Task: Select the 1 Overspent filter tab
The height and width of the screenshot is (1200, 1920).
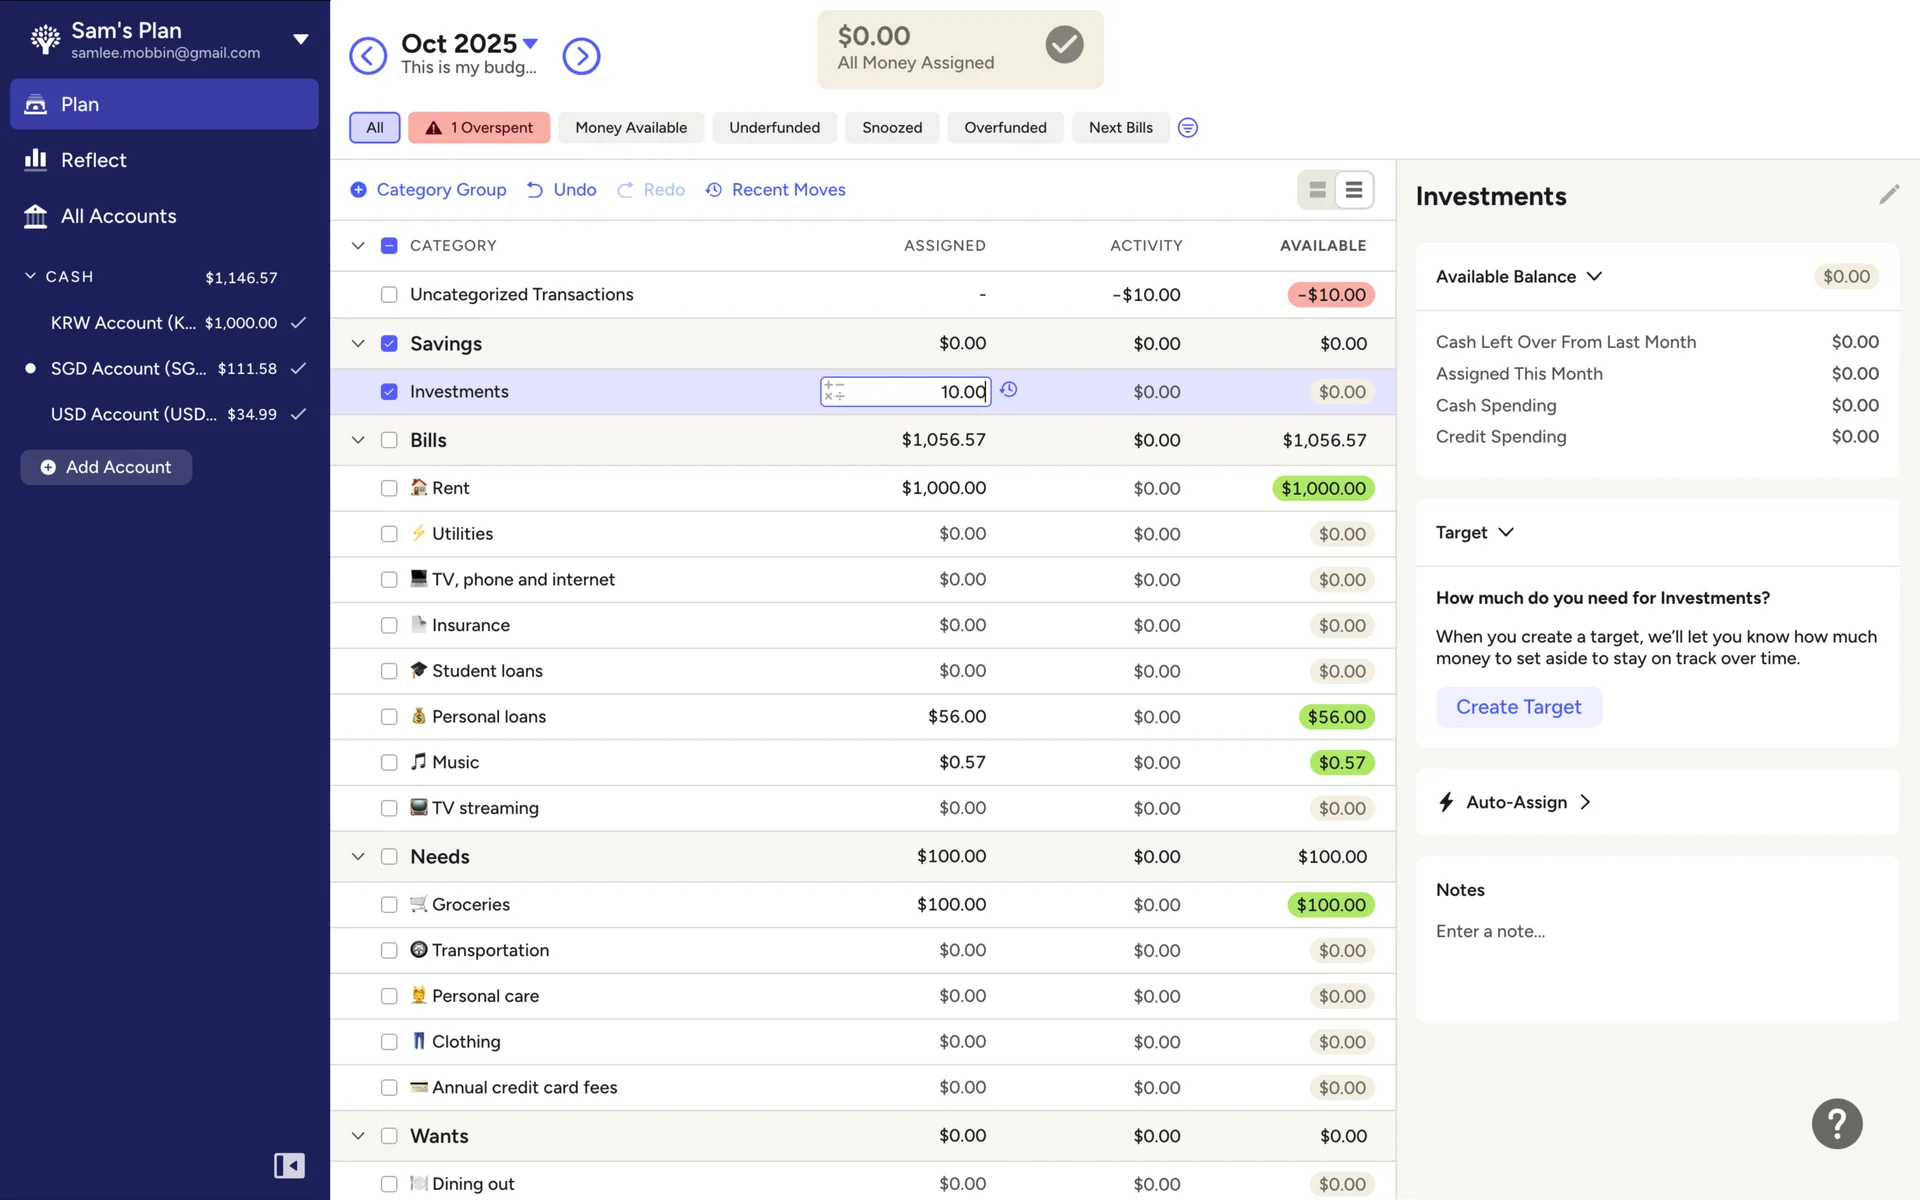Action: pyautogui.click(x=479, y=128)
